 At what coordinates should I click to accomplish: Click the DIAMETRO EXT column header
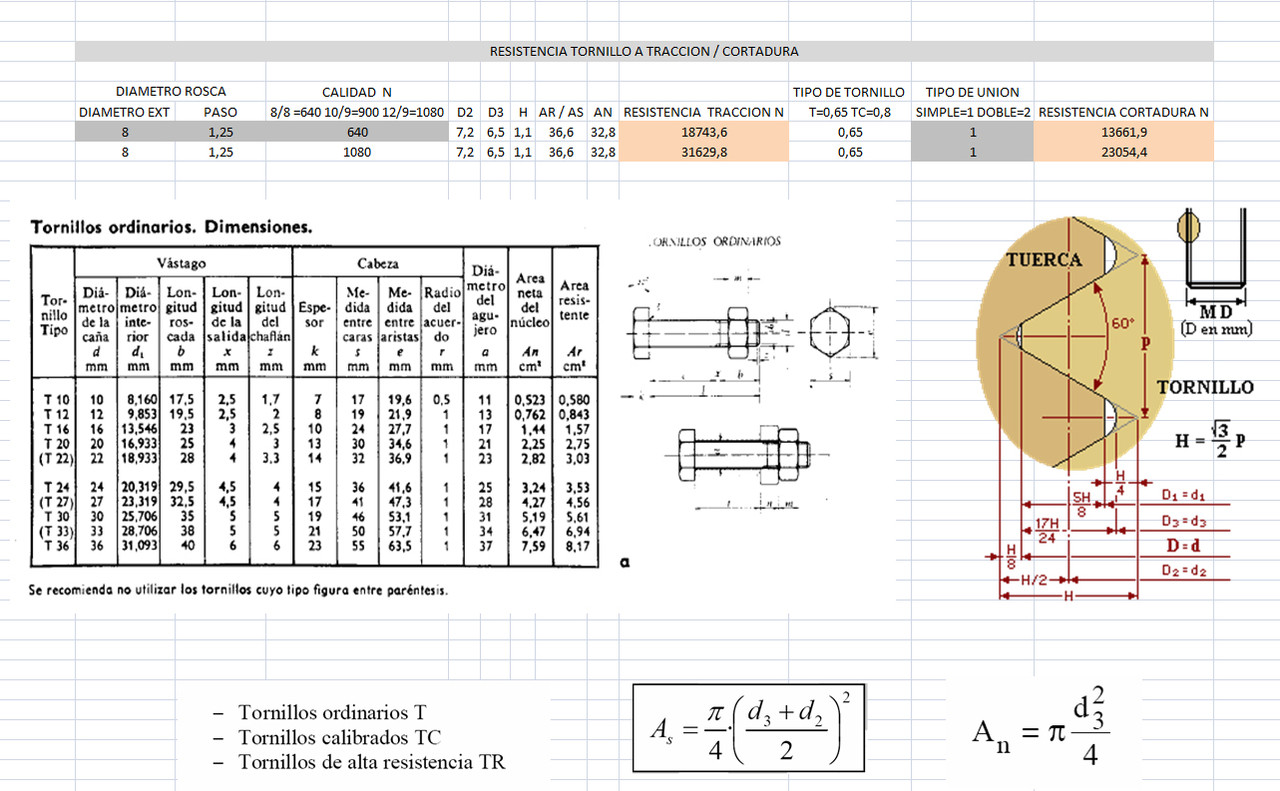pos(124,112)
